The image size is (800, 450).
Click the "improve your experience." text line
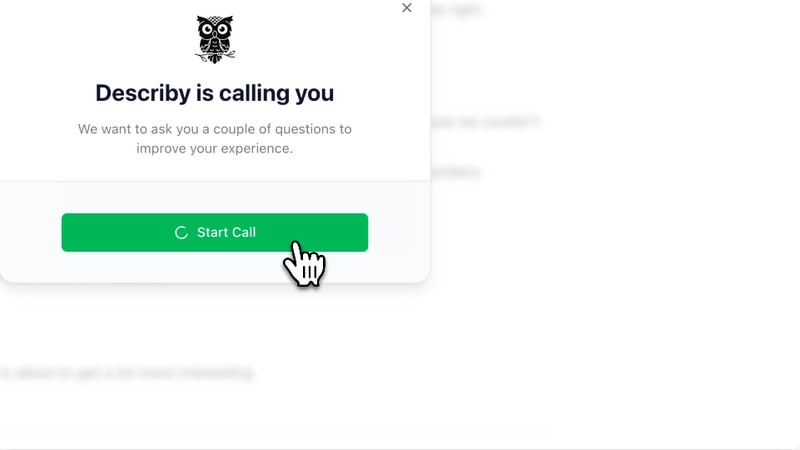click(215, 148)
